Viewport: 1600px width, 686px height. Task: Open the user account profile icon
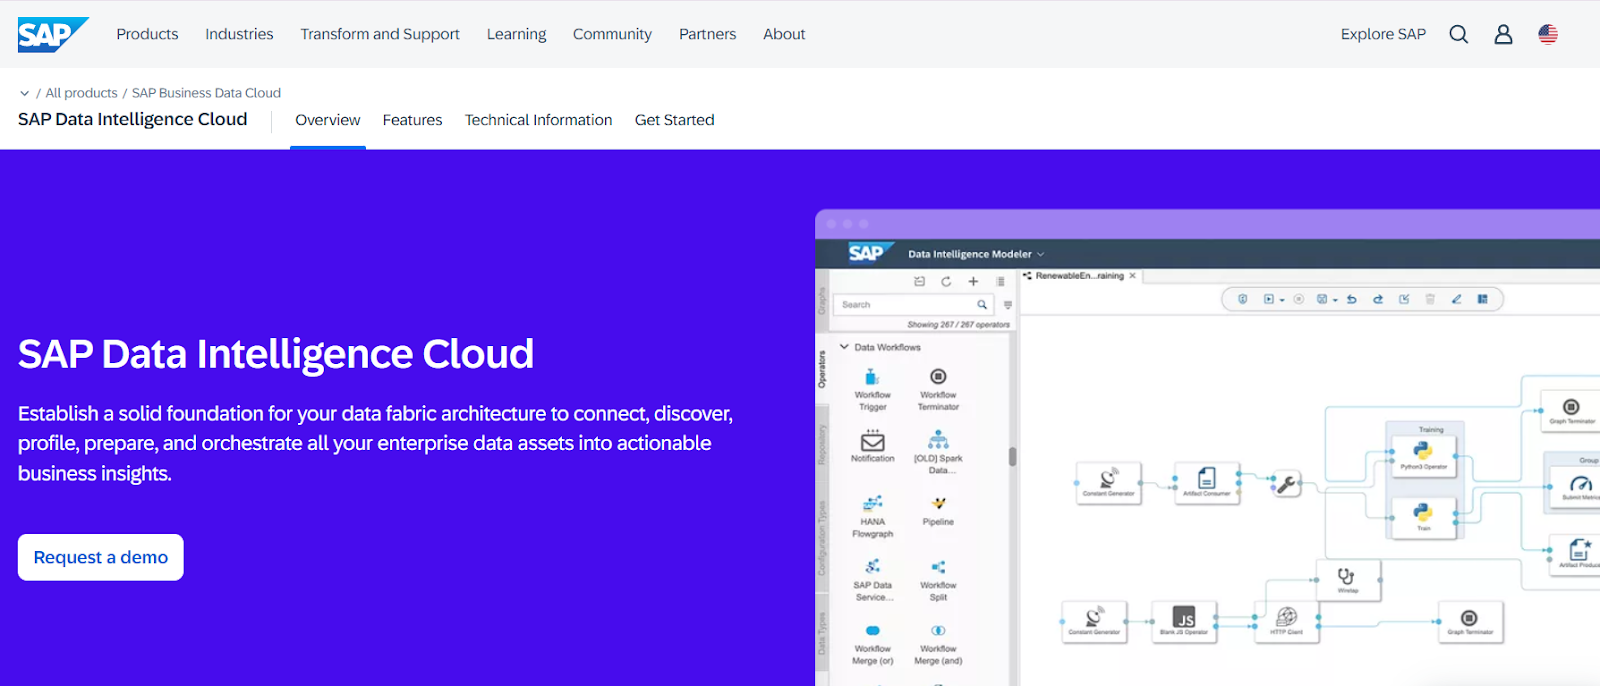1503,34
